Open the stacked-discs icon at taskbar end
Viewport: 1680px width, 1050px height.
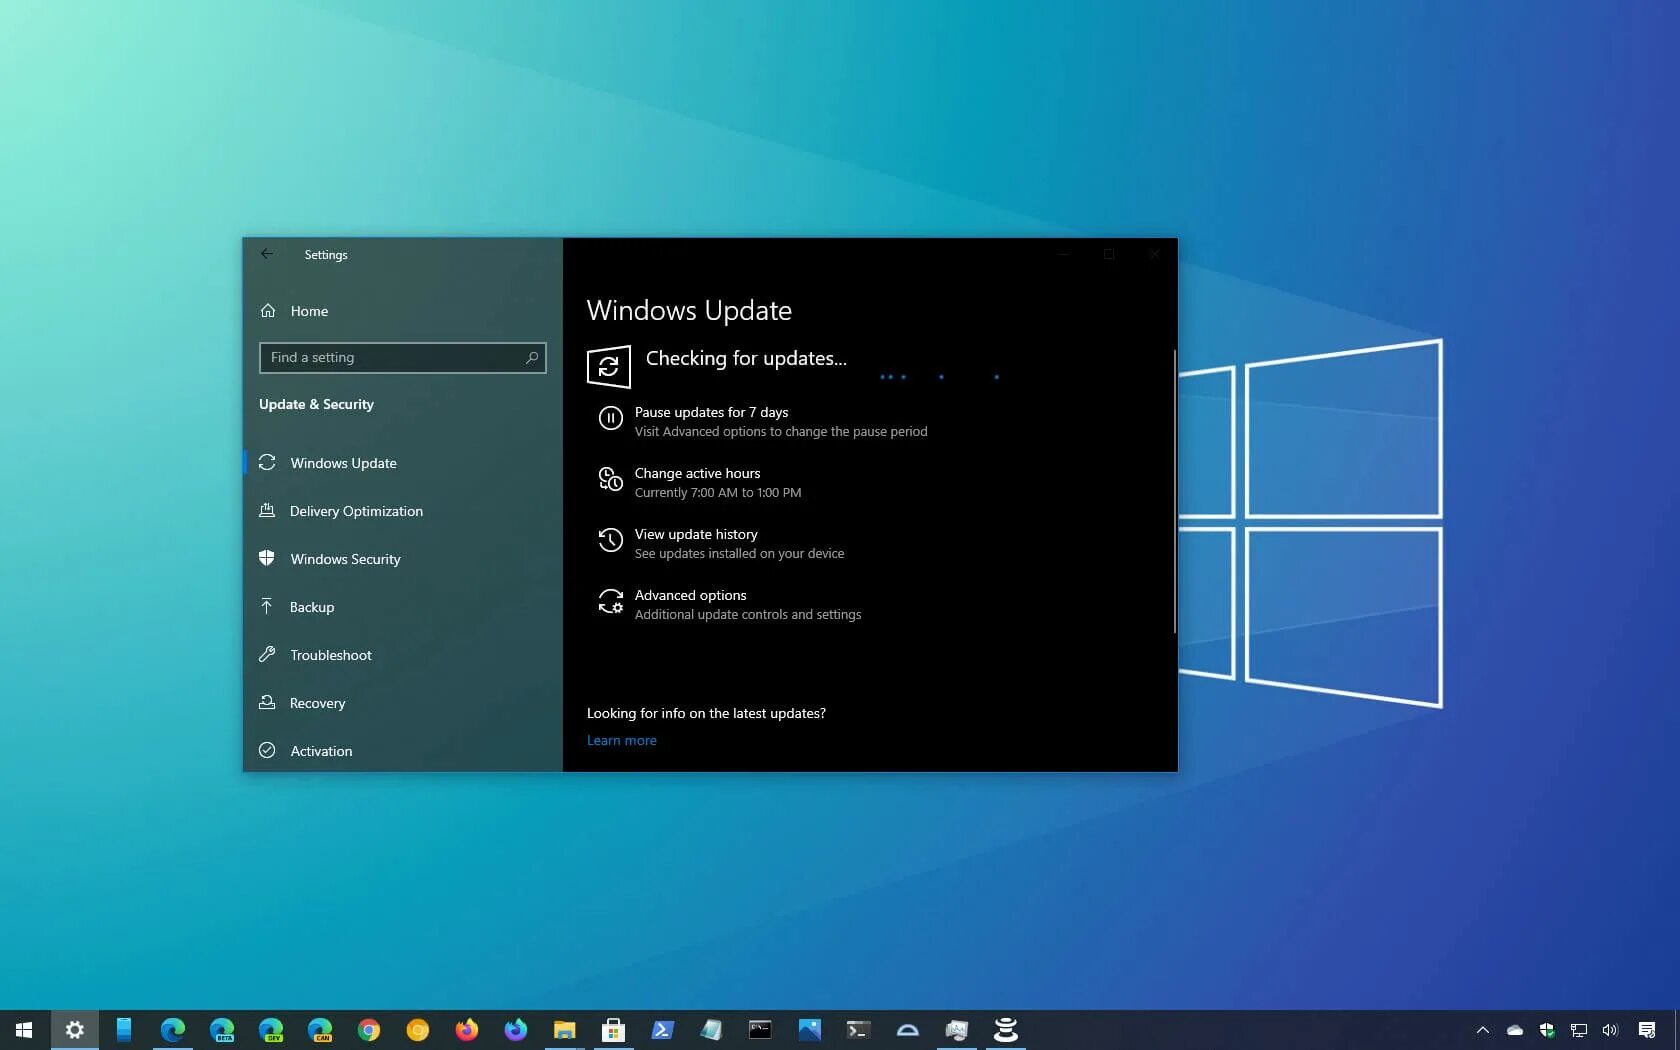(1005, 1030)
